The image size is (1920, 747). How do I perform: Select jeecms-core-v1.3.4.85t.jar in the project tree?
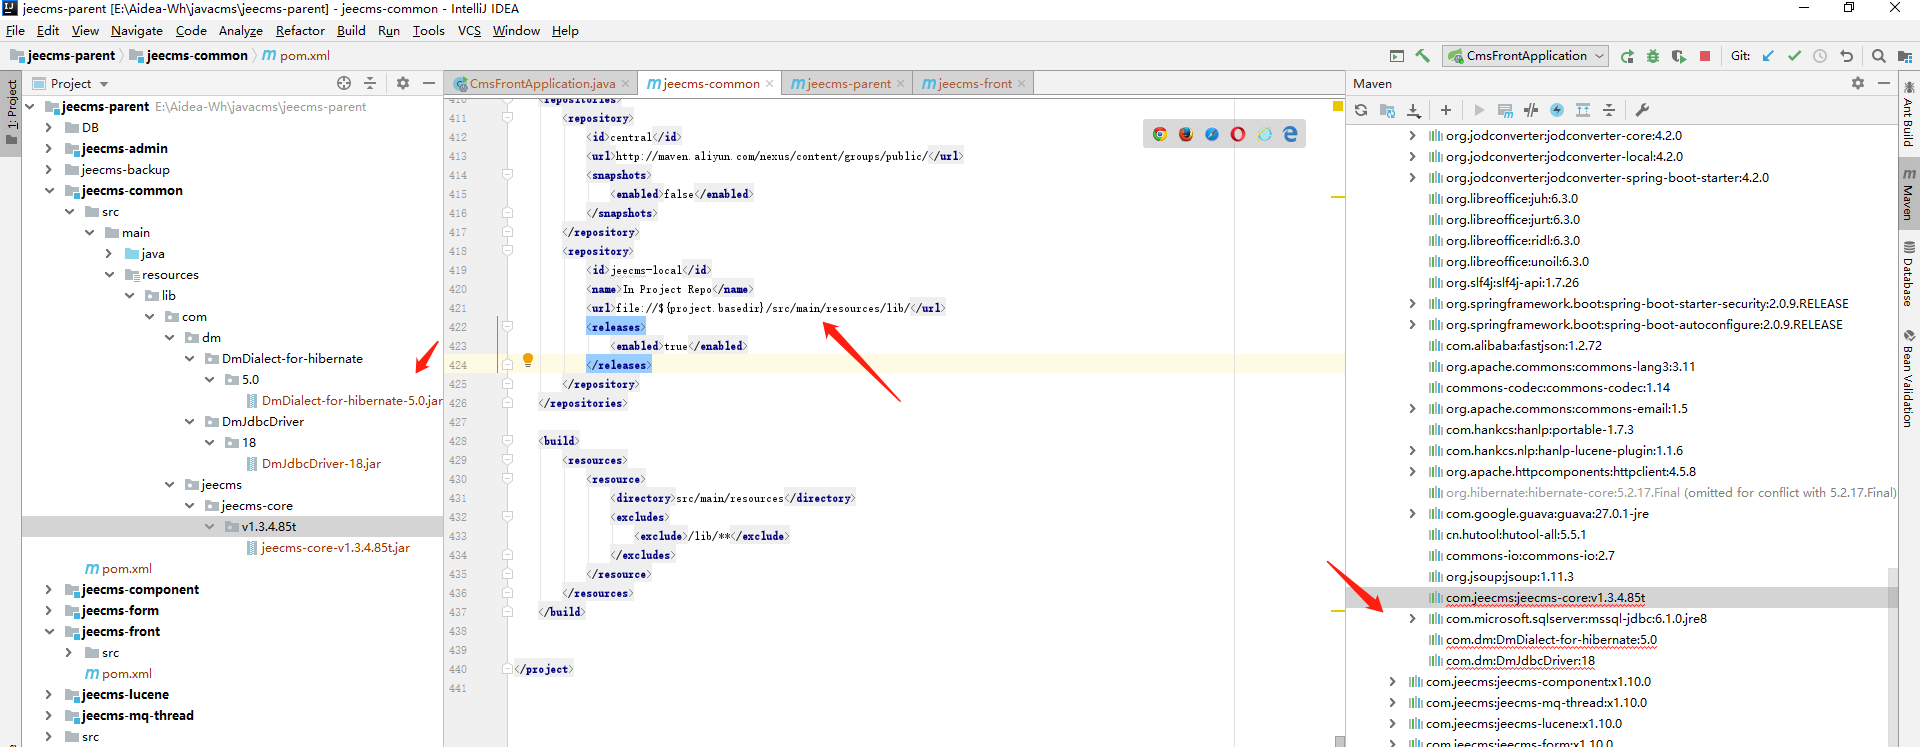point(335,548)
